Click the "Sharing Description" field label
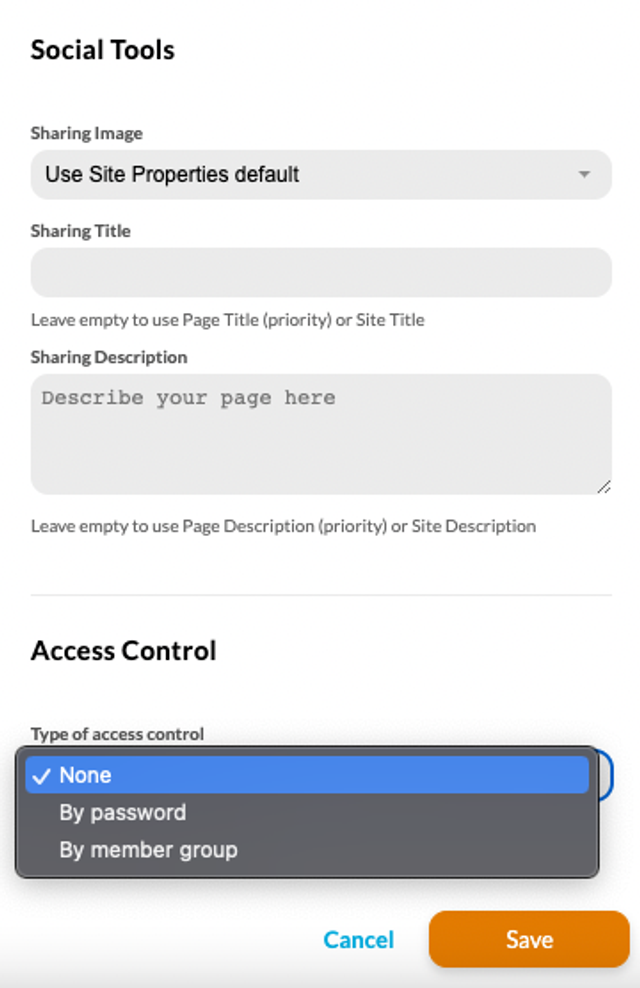The image size is (640, 988). click(x=109, y=357)
